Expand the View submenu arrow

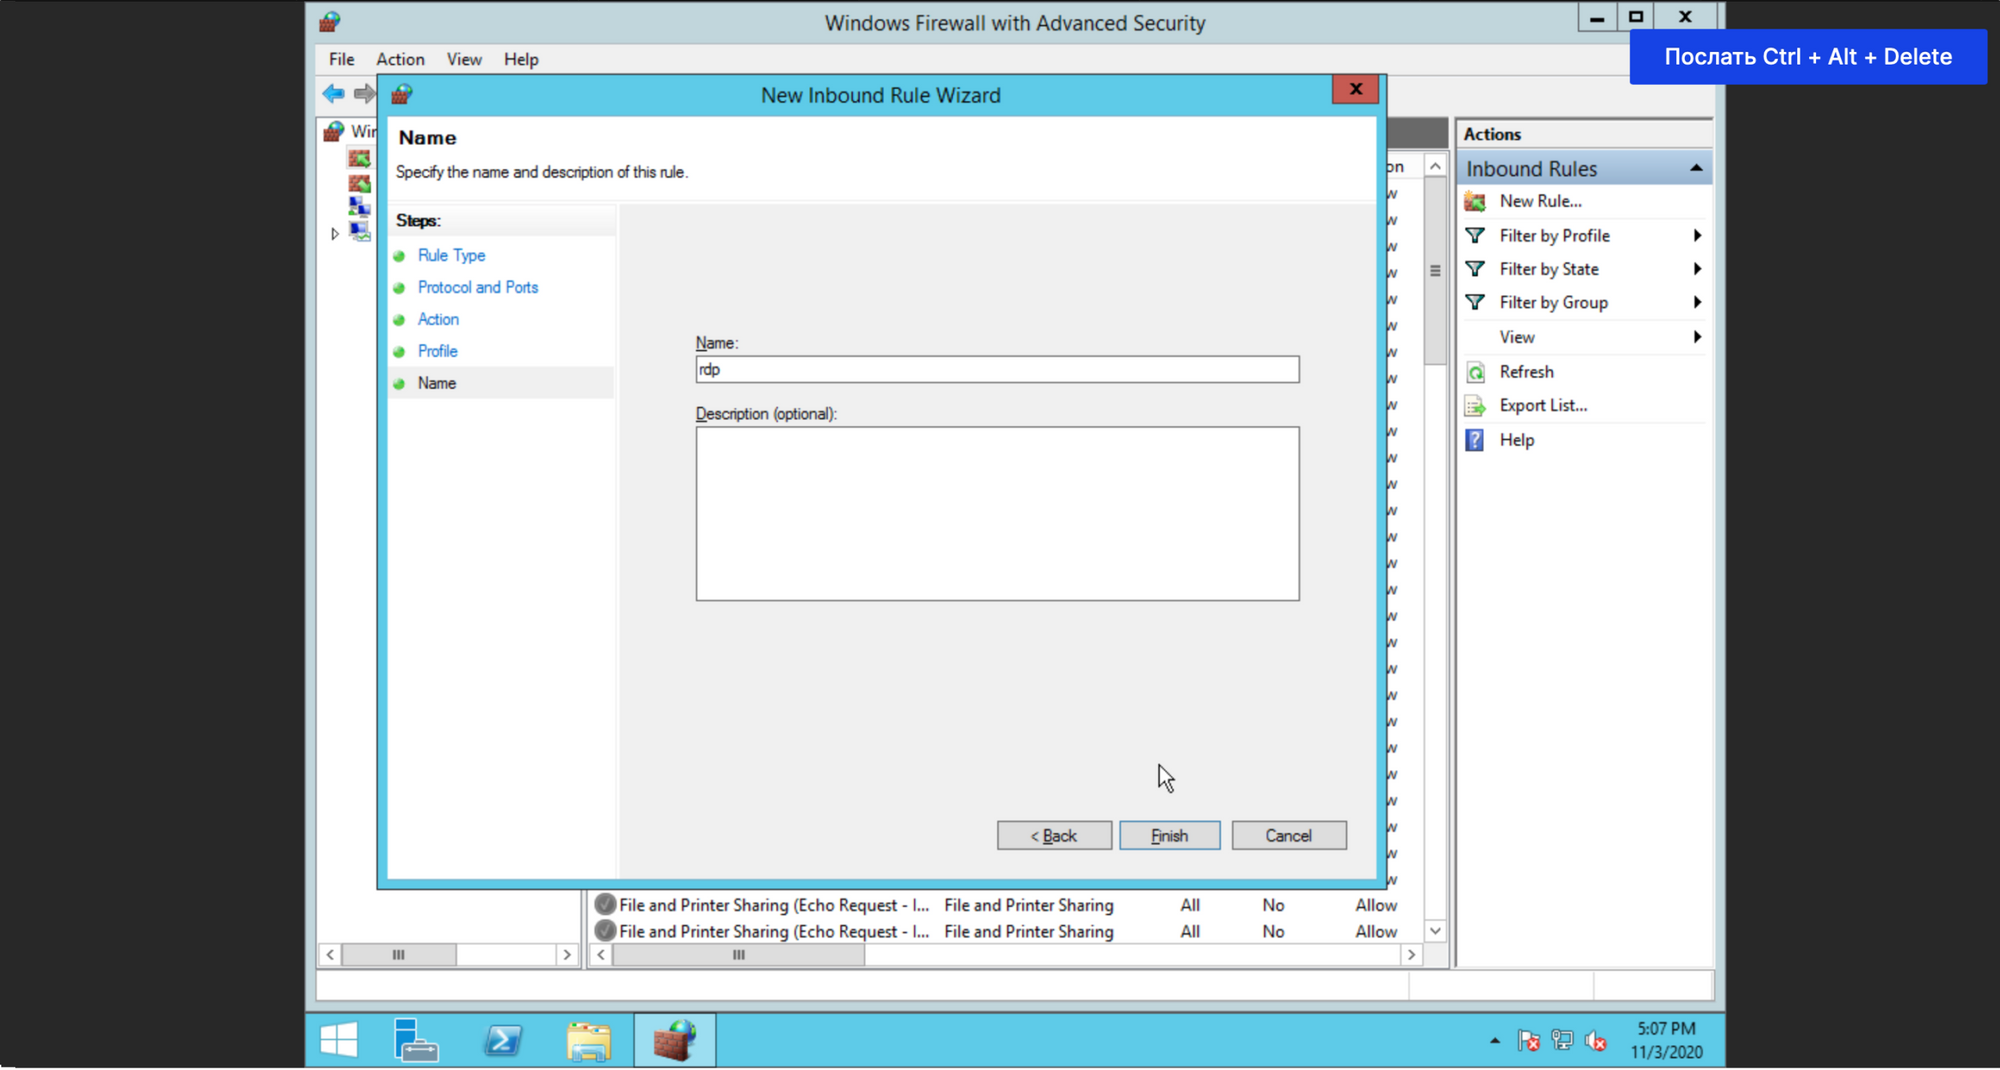coord(1697,337)
